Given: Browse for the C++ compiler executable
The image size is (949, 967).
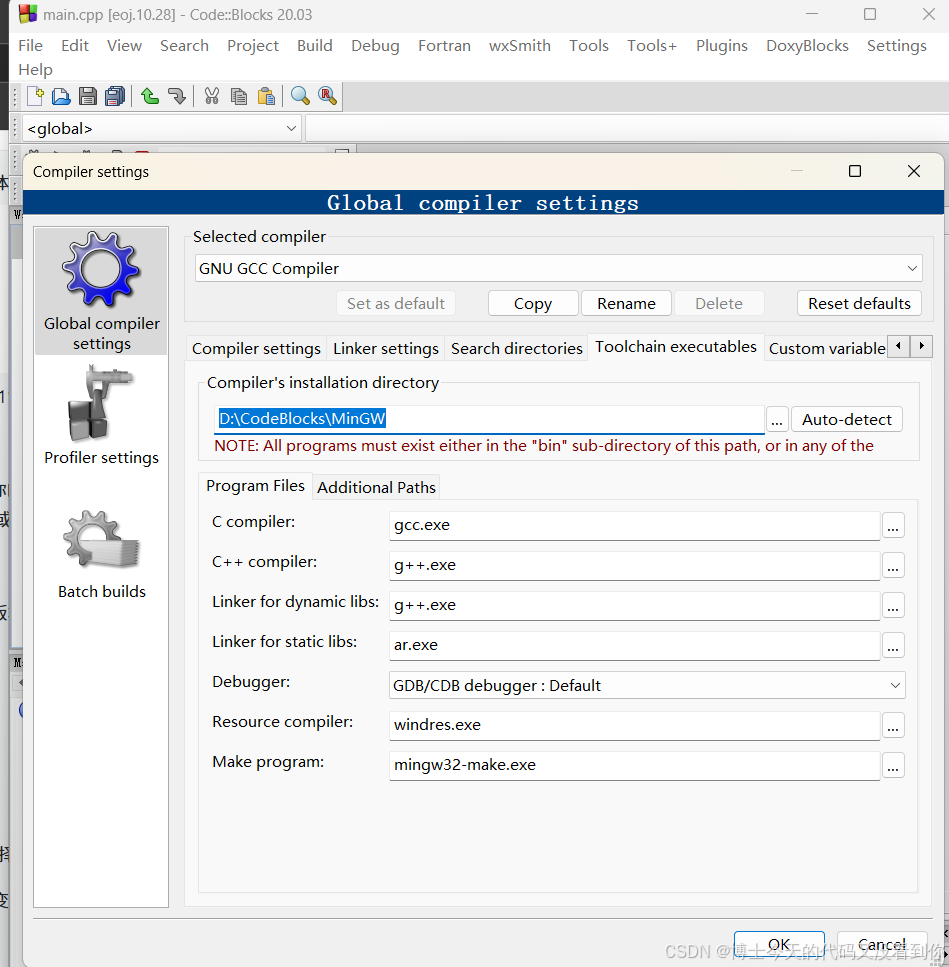Looking at the screenshot, I should pos(893,566).
